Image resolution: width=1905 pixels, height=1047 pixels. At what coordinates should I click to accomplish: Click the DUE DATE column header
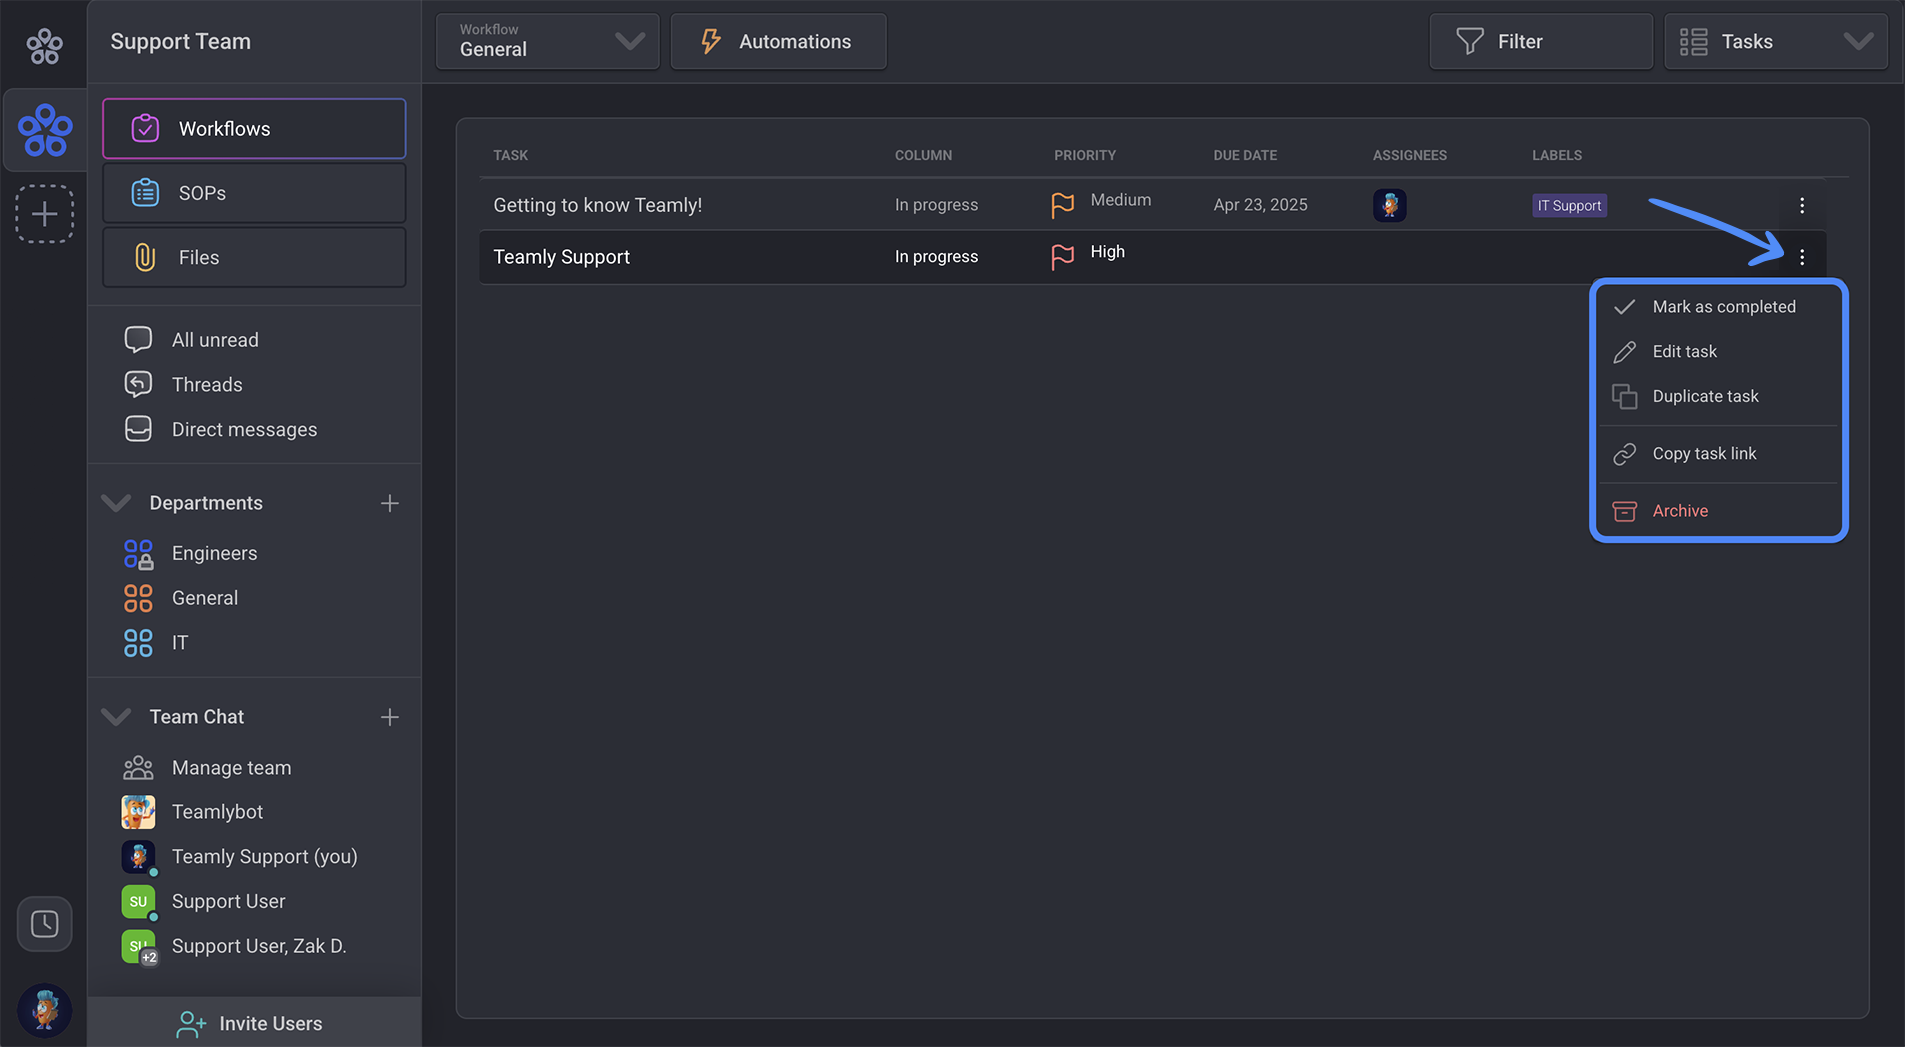1244,155
